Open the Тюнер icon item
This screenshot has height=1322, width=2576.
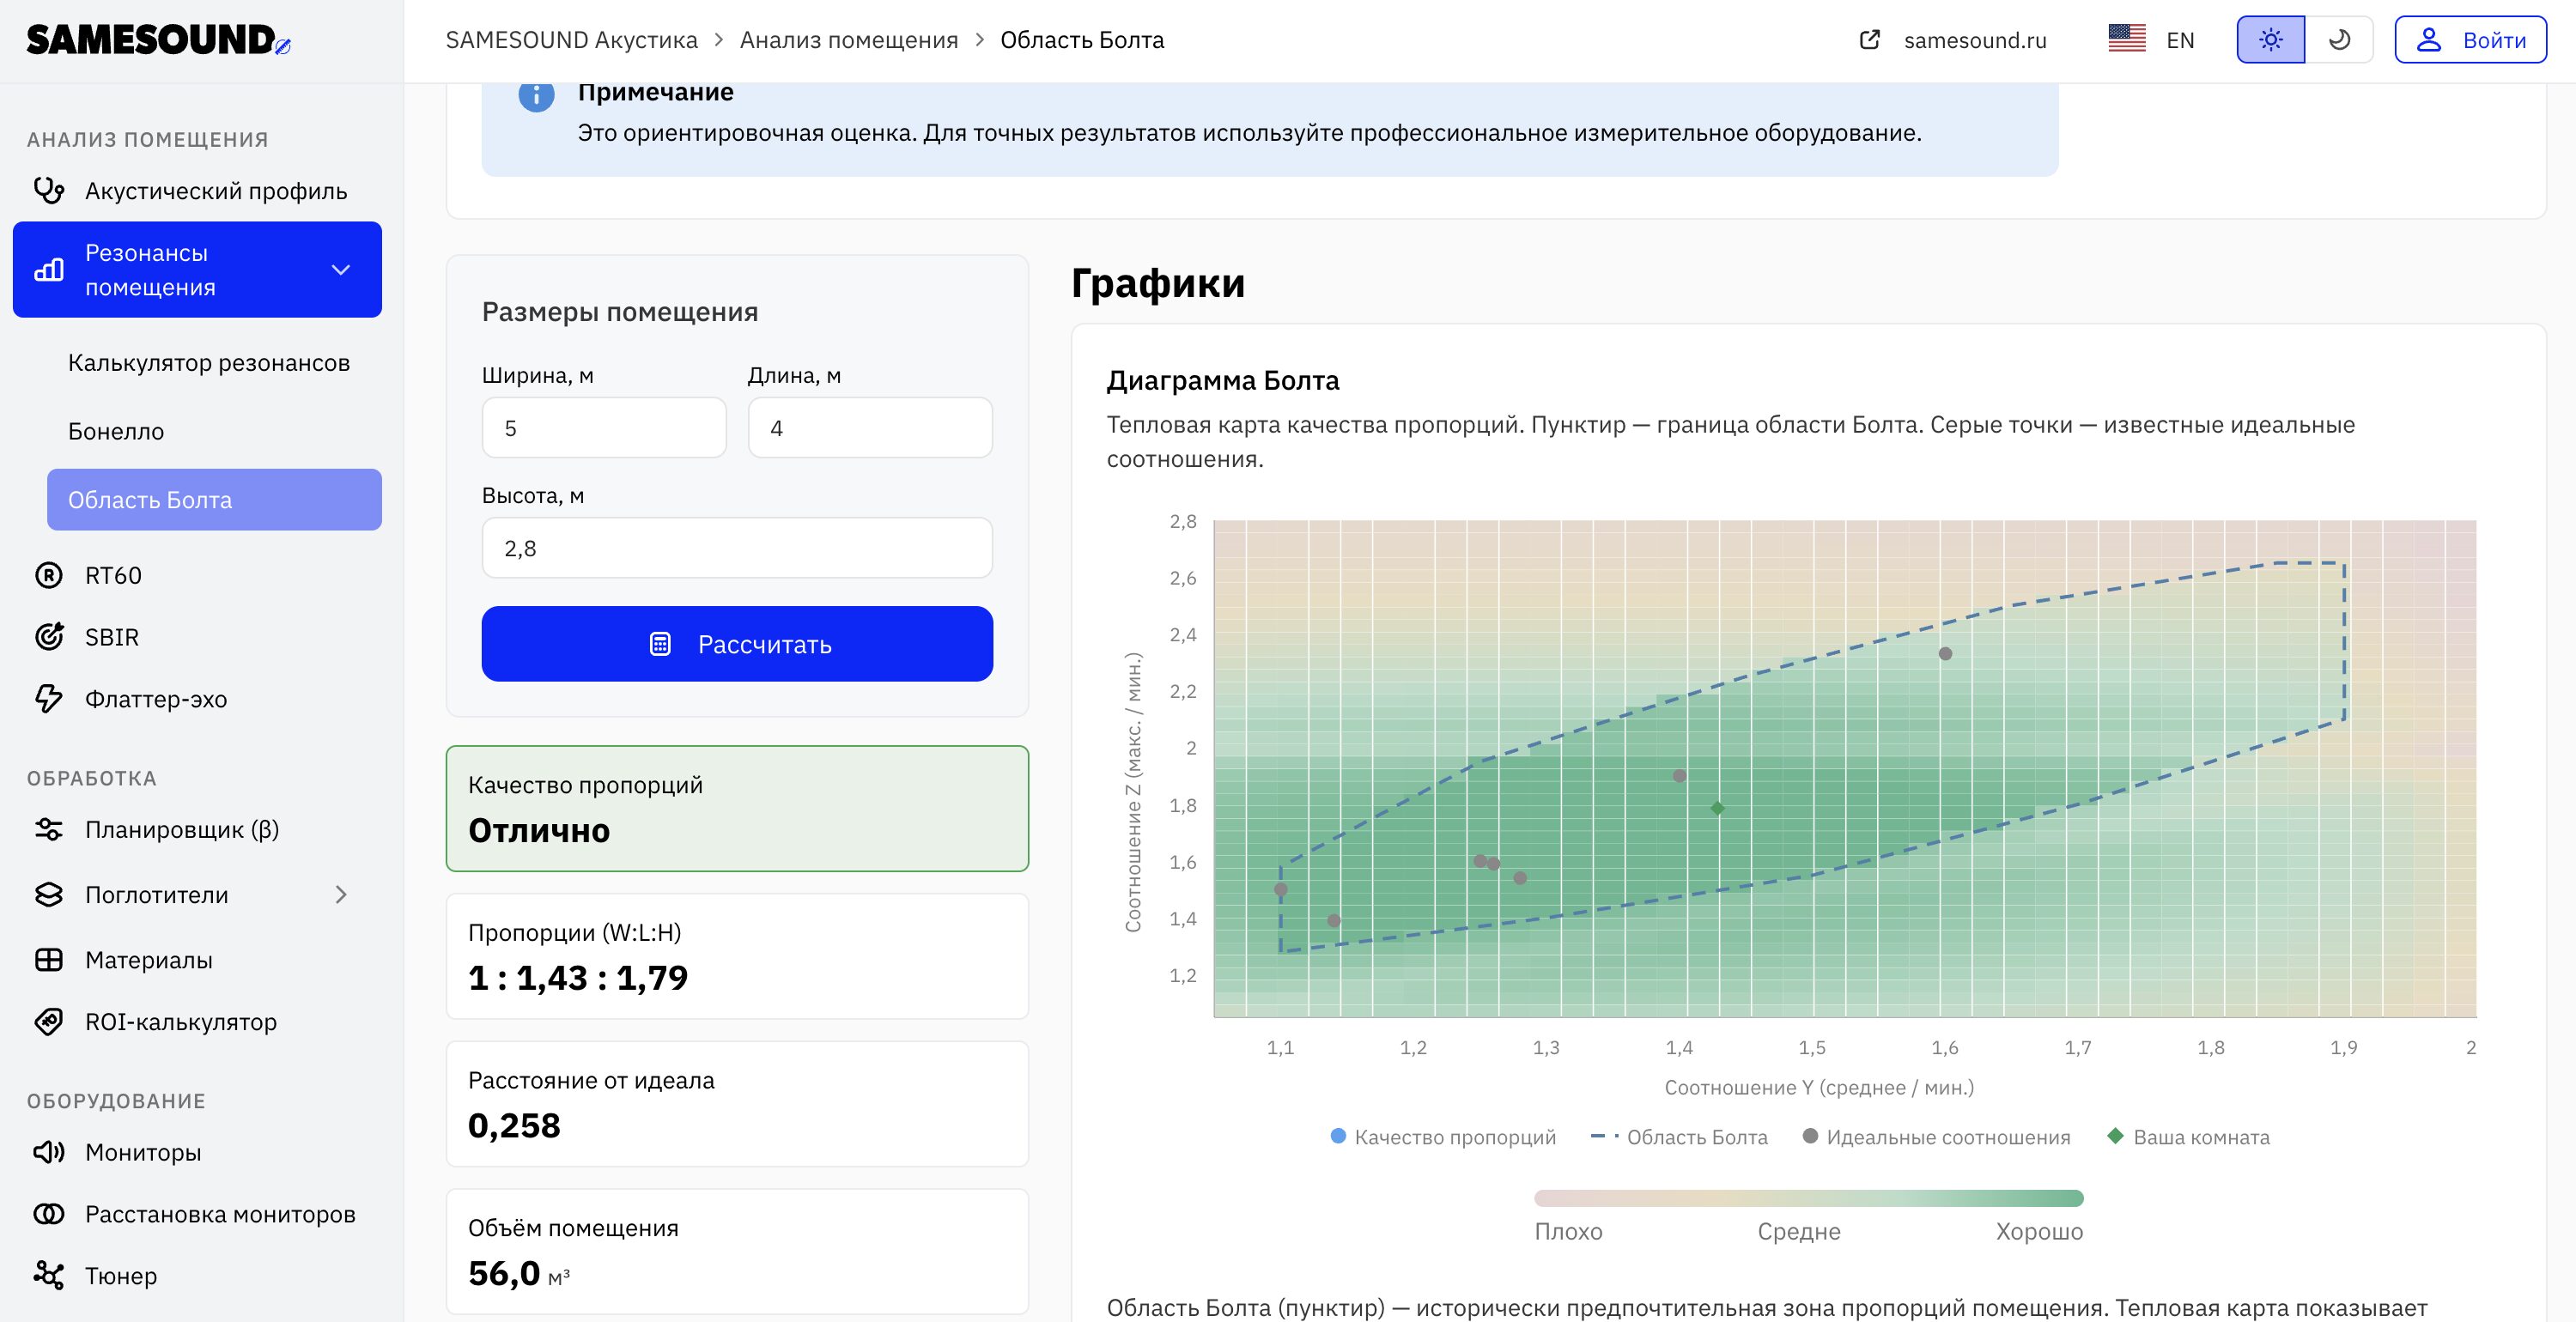49,1275
